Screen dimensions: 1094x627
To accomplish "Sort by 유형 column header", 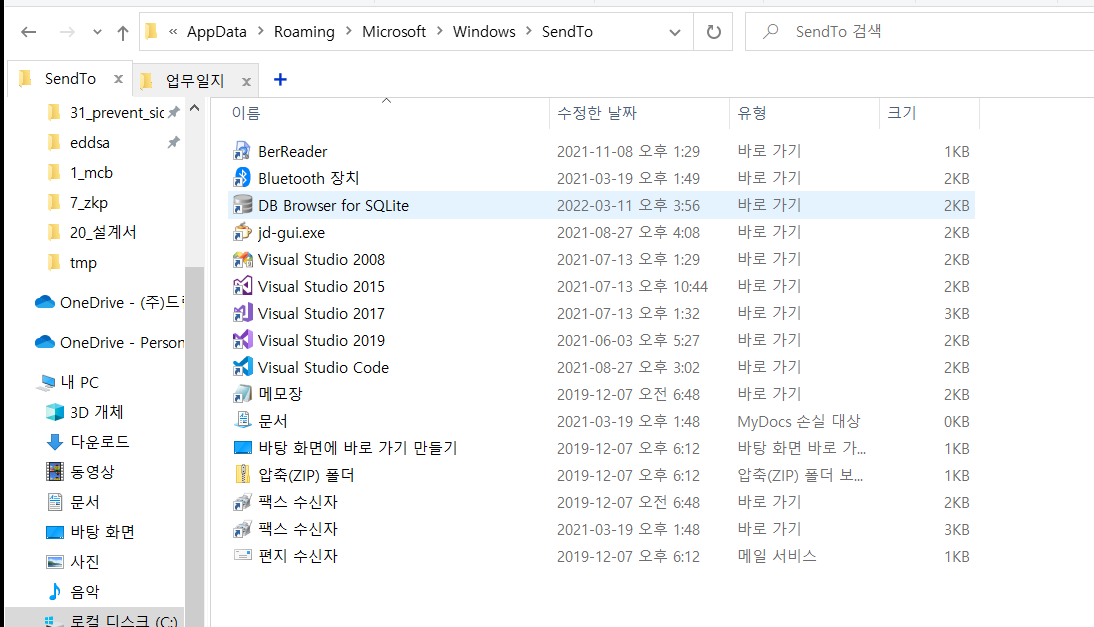I will pyautogui.click(x=752, y=113).
